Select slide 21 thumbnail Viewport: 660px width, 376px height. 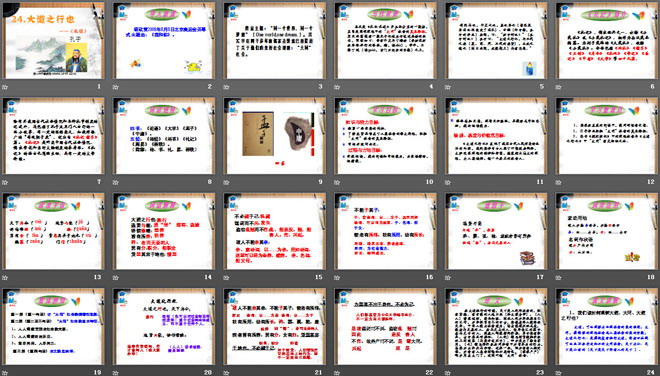click(274, 327)
